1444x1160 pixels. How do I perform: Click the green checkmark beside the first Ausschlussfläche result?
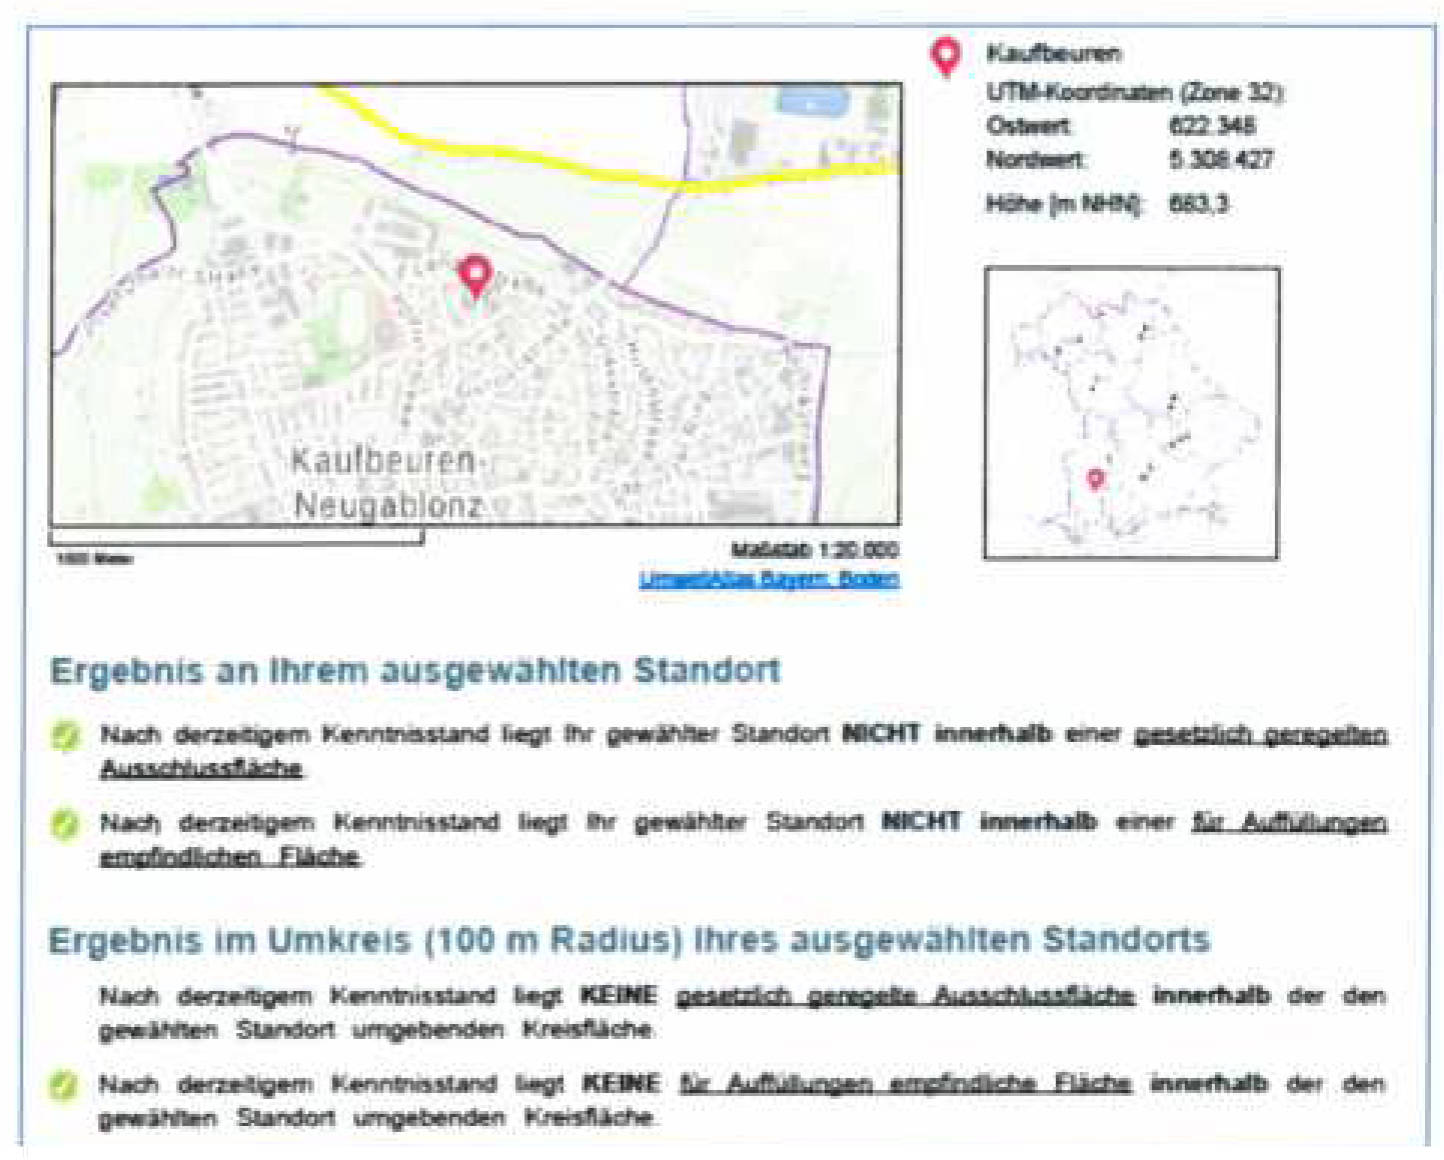[x=66, y=733]
